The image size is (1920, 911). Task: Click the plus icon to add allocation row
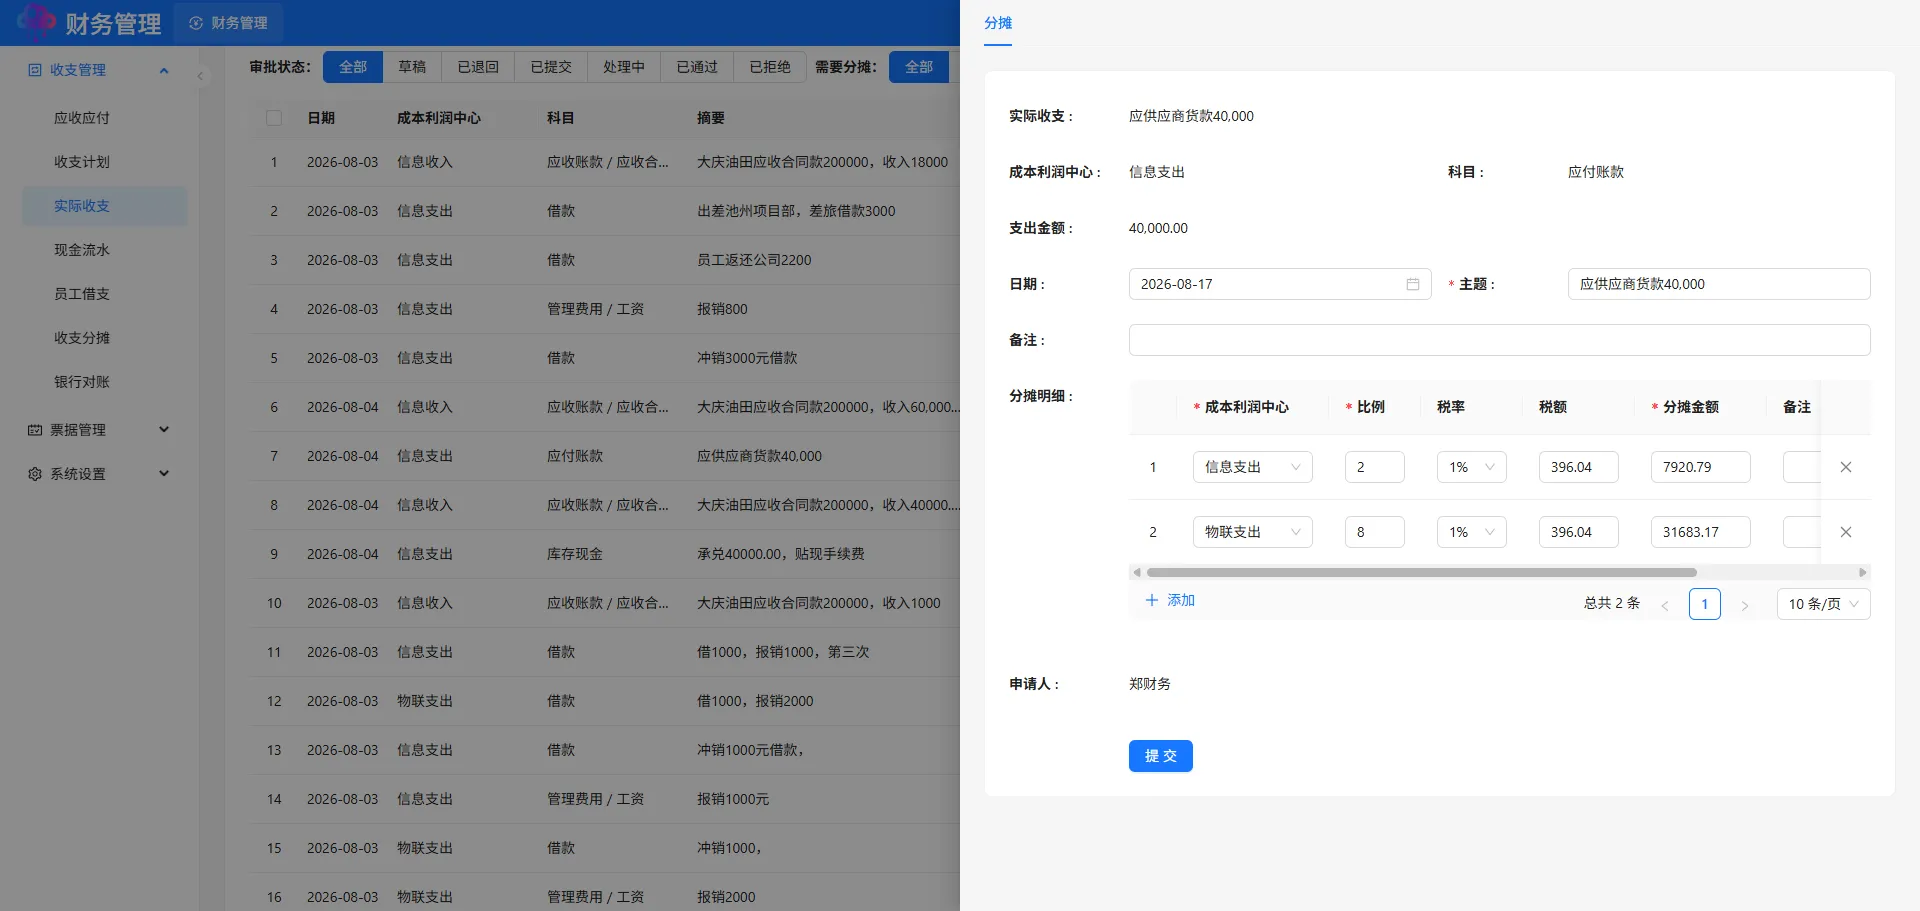(1152, 600)
